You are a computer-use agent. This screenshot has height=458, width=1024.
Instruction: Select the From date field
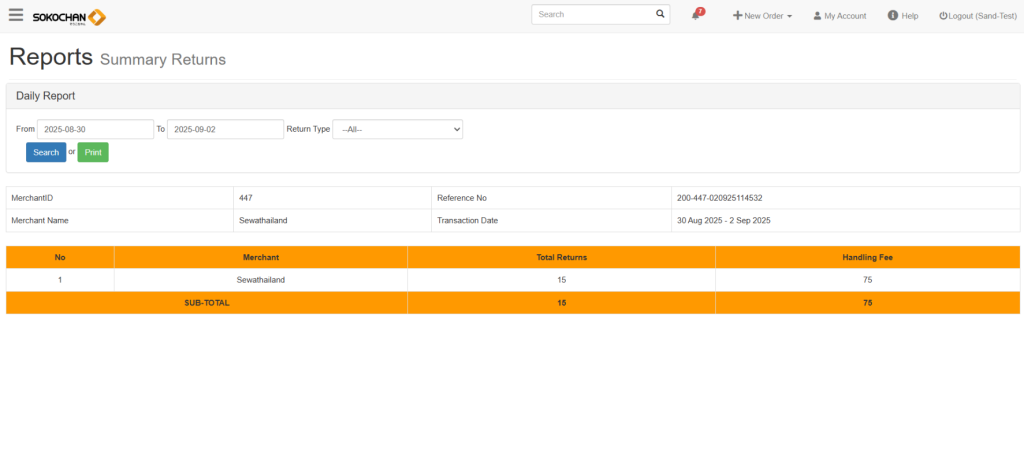[95, 129]
